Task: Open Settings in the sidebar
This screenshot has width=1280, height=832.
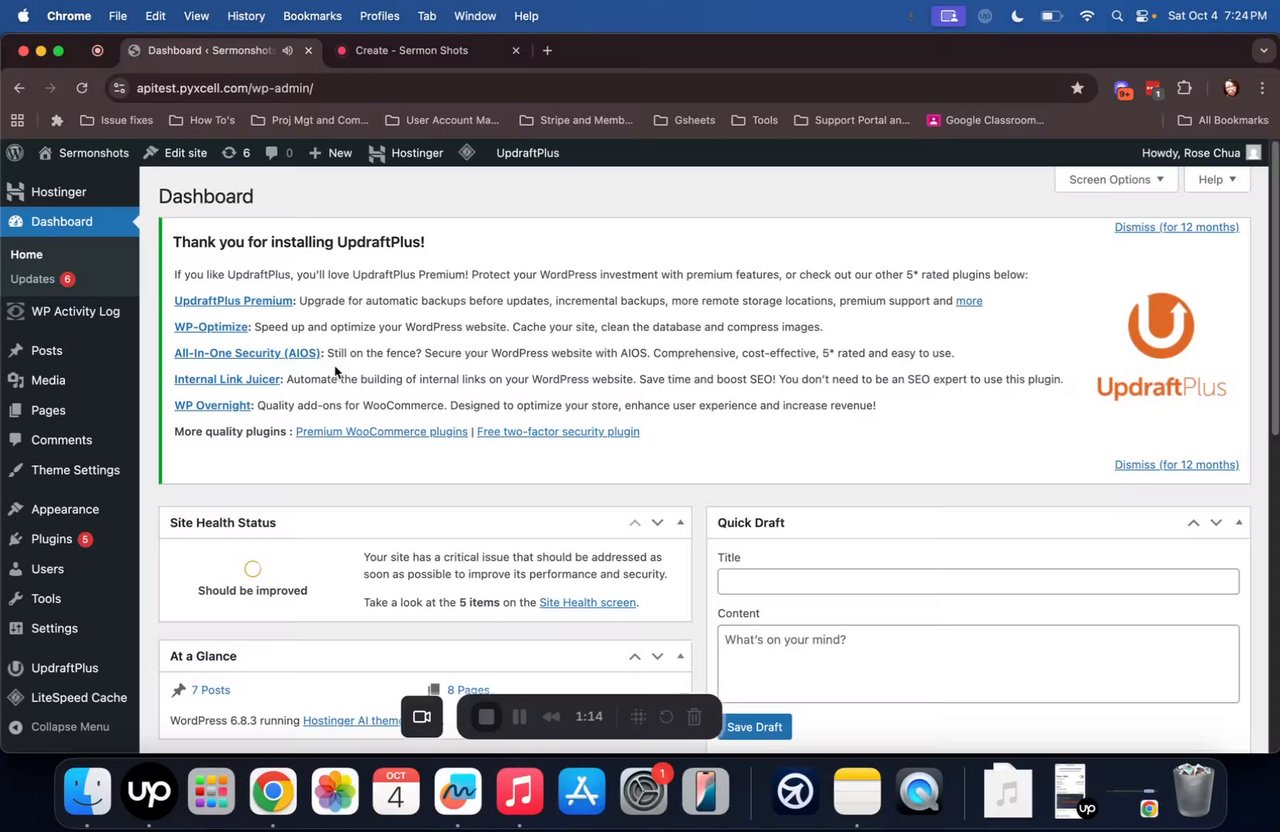Action: coord(70,628)
